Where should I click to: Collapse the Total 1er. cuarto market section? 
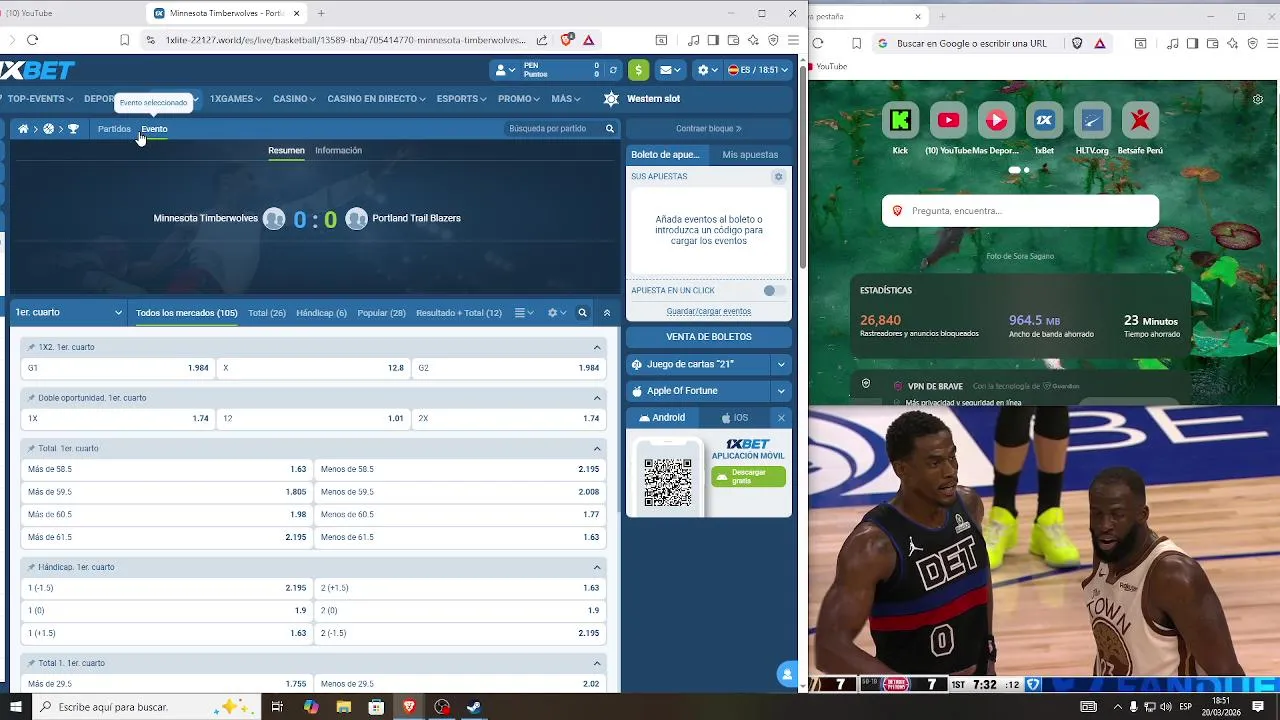597,448
